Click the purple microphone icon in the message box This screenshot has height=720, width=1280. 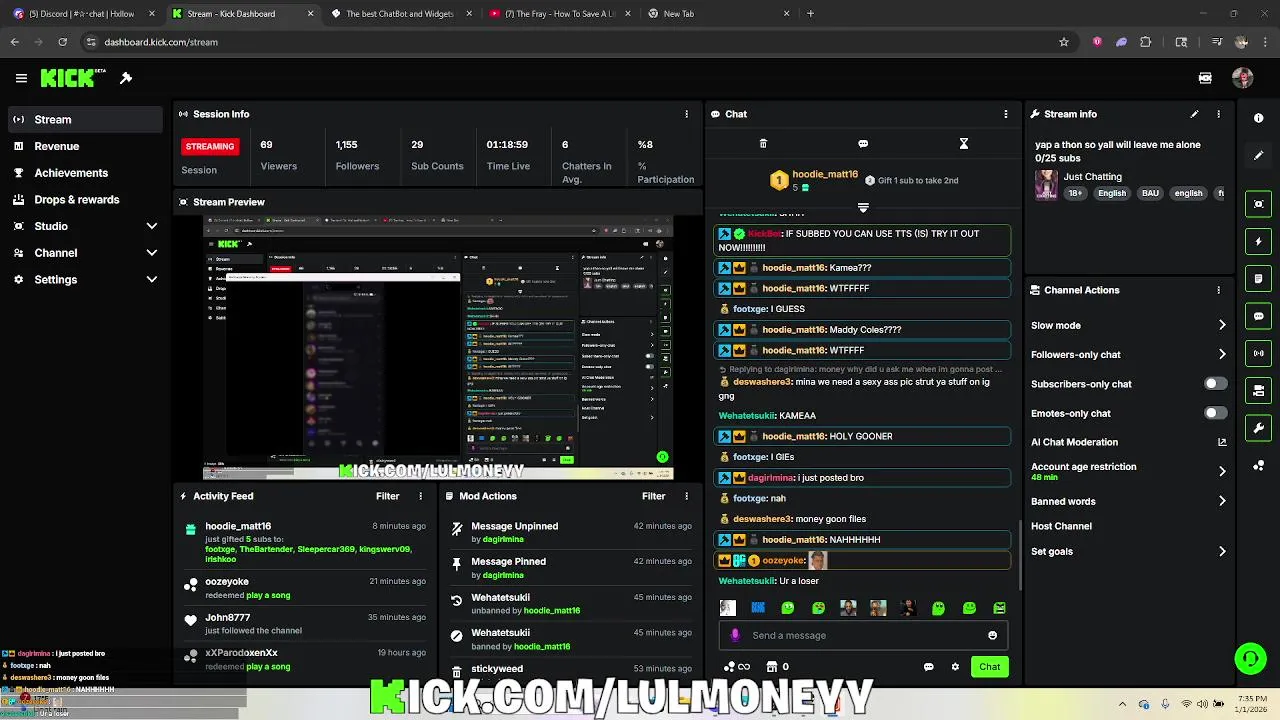[736, 635]
